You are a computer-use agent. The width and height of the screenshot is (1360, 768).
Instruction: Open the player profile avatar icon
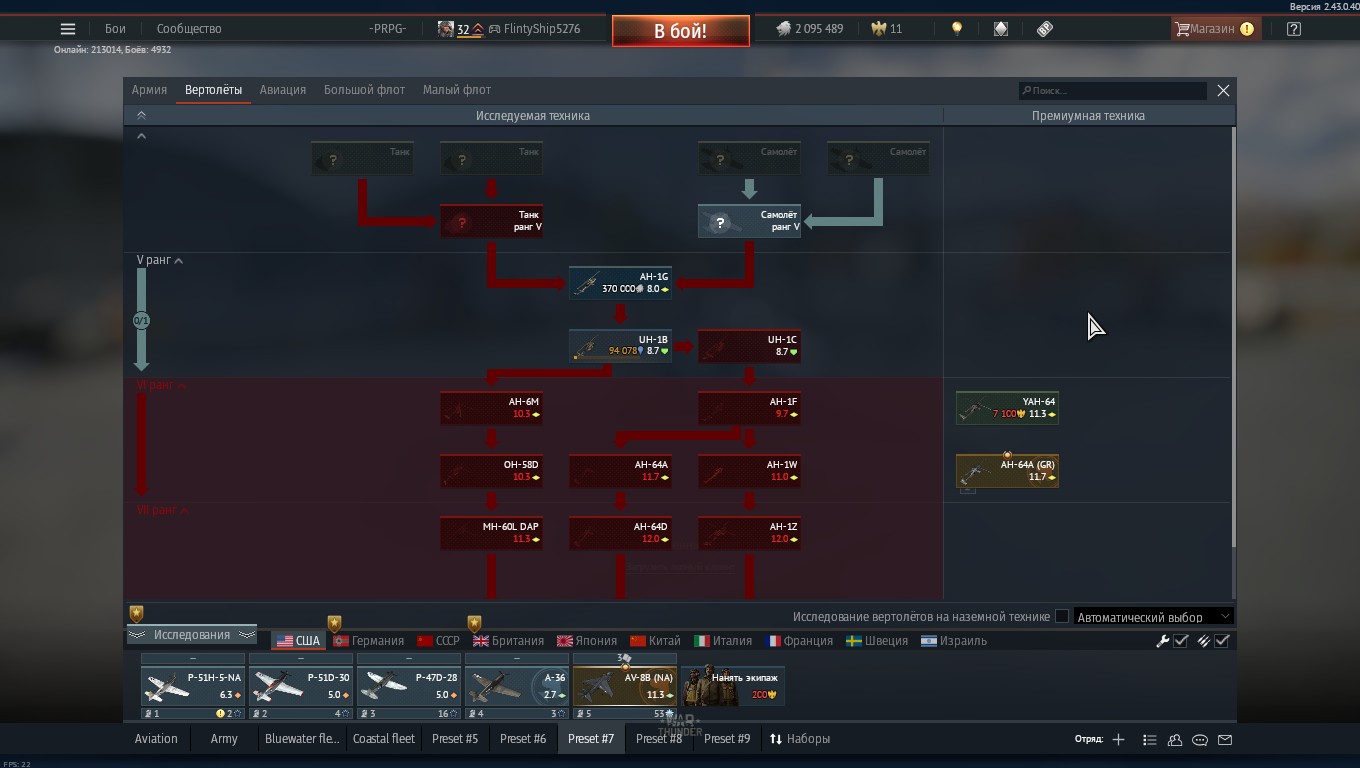tap(446, 29)
